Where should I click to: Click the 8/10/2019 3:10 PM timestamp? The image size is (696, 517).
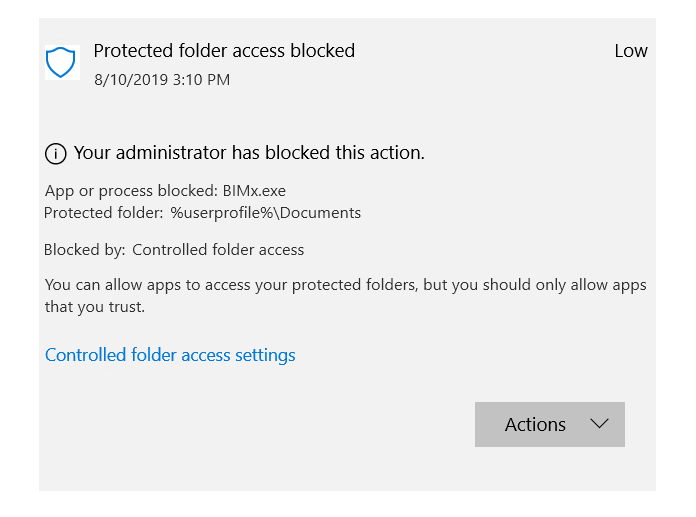pos(162,79)
